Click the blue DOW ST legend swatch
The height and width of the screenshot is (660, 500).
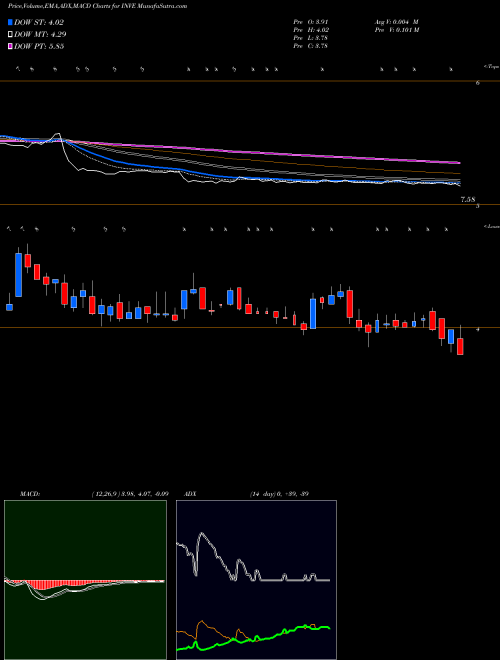tap(10, 22)
